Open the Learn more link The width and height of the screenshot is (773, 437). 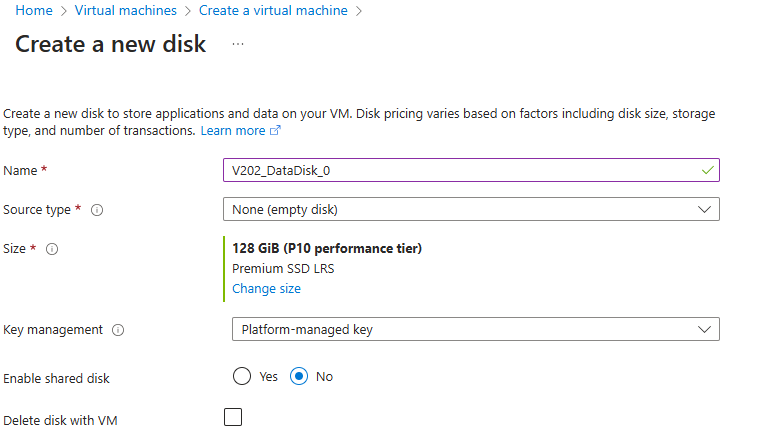coord(233,131)
